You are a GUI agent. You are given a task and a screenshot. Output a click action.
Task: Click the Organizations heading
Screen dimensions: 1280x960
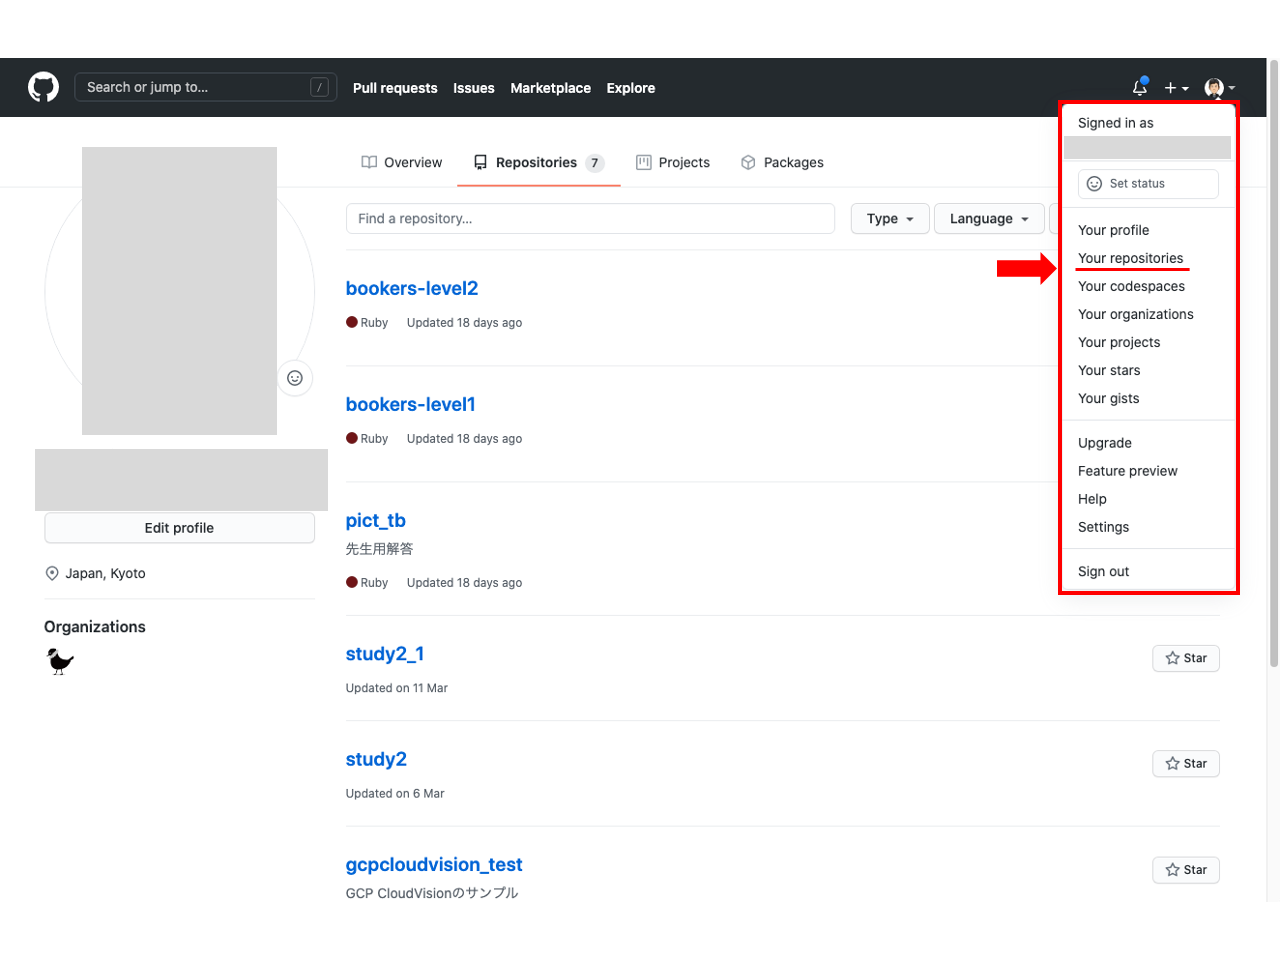coord(95,627)
